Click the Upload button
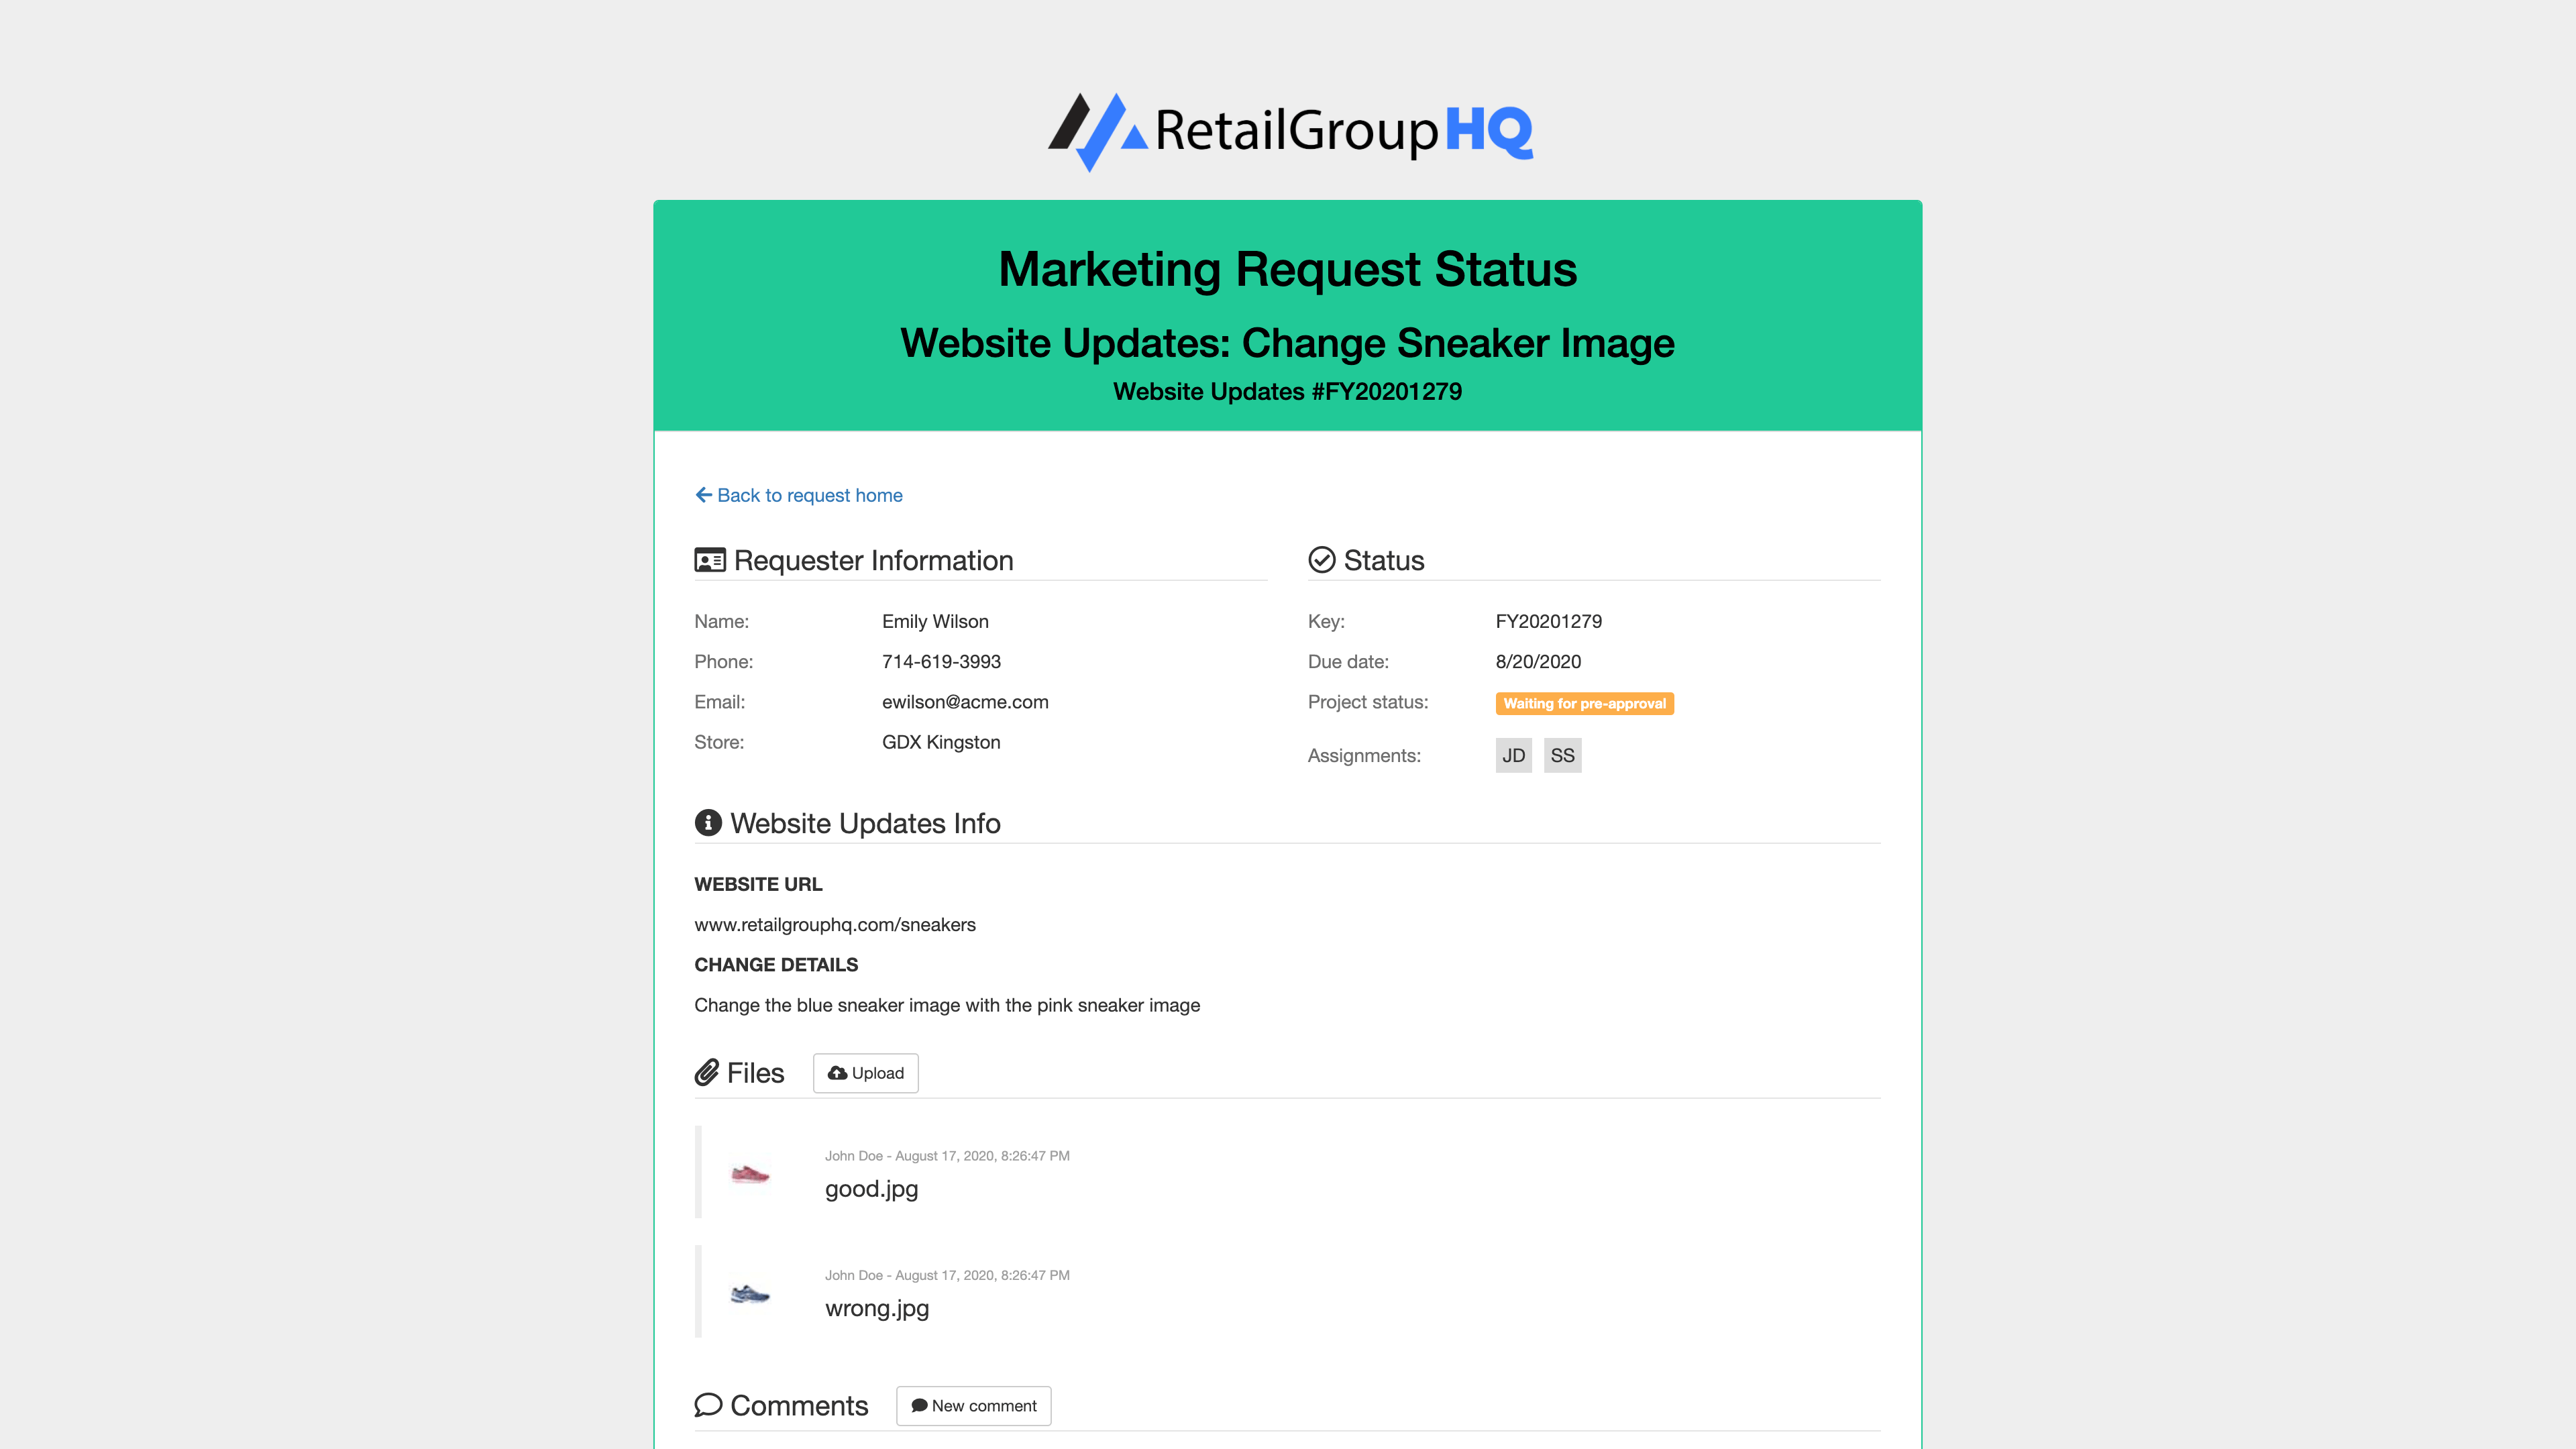The width and height of the screenshot is (2576, 1449). tap(865, 1072)
